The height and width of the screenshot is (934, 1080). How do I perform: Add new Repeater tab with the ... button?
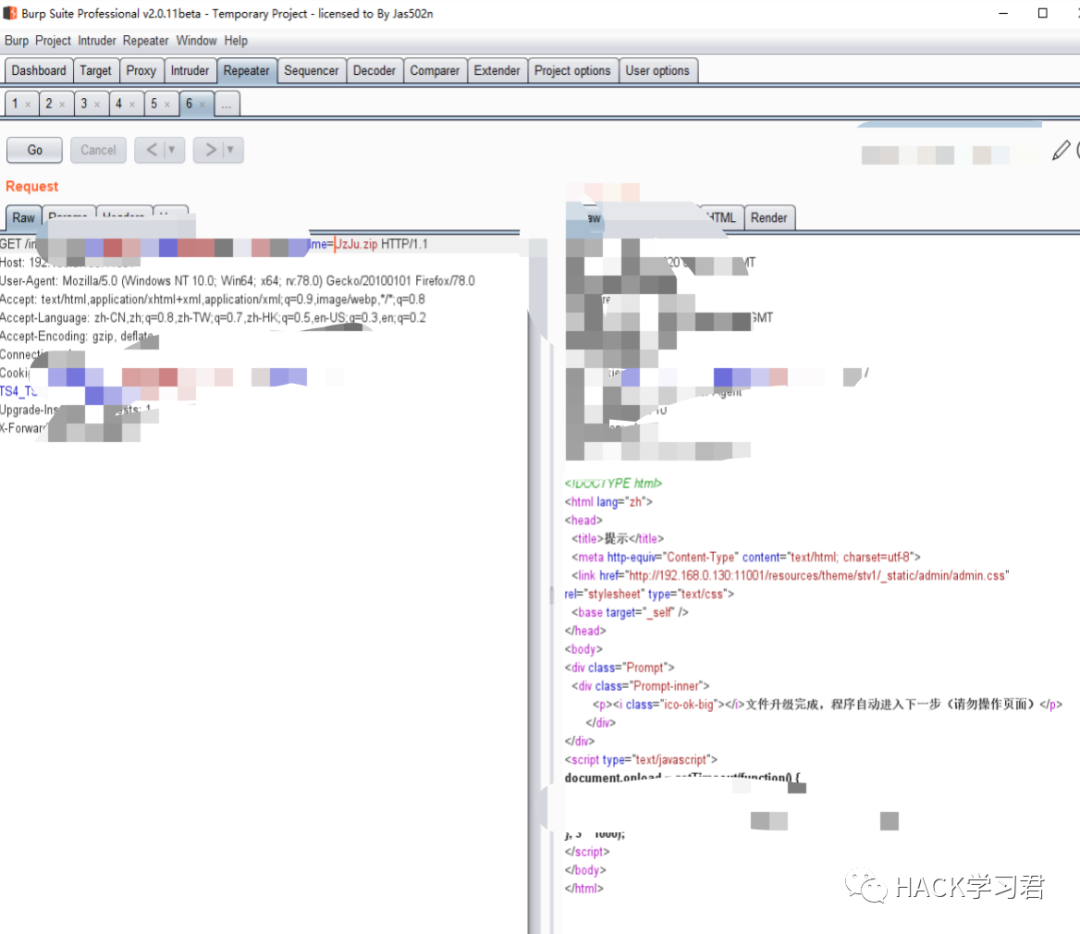pyautogui.click(x=227, y=104)
